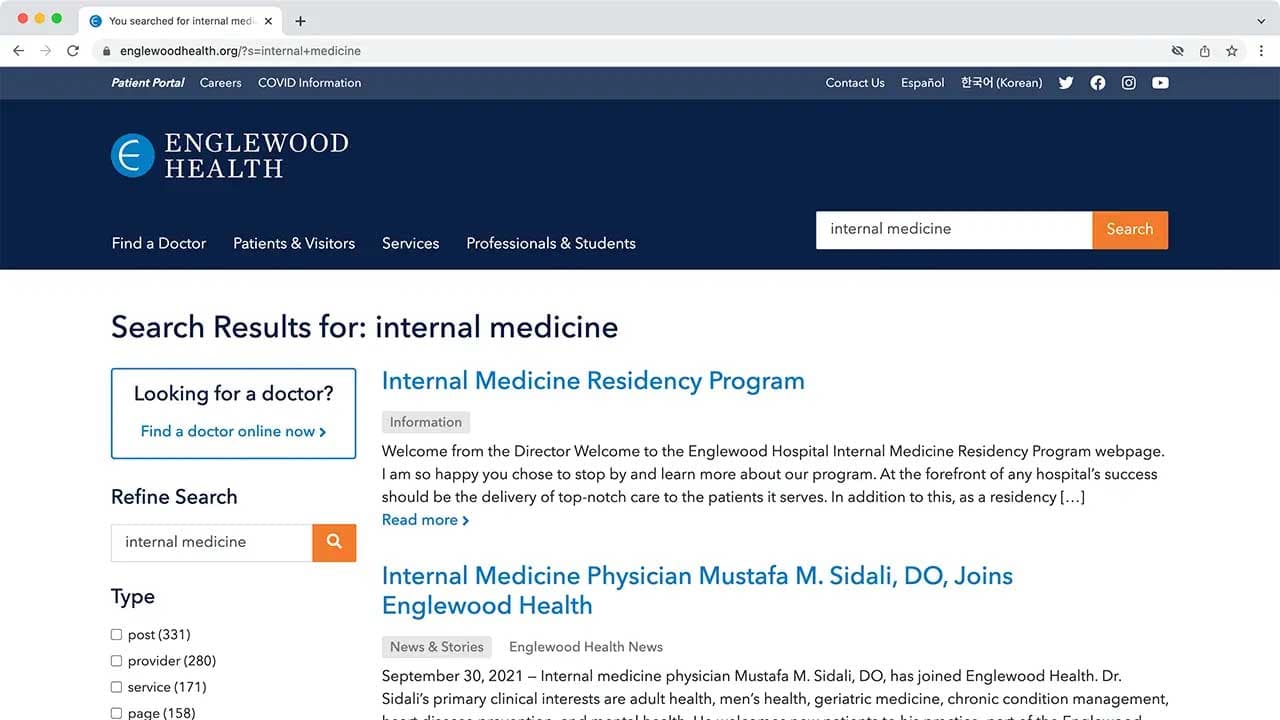Click the Search Results for heading

[x=365, y=327]
